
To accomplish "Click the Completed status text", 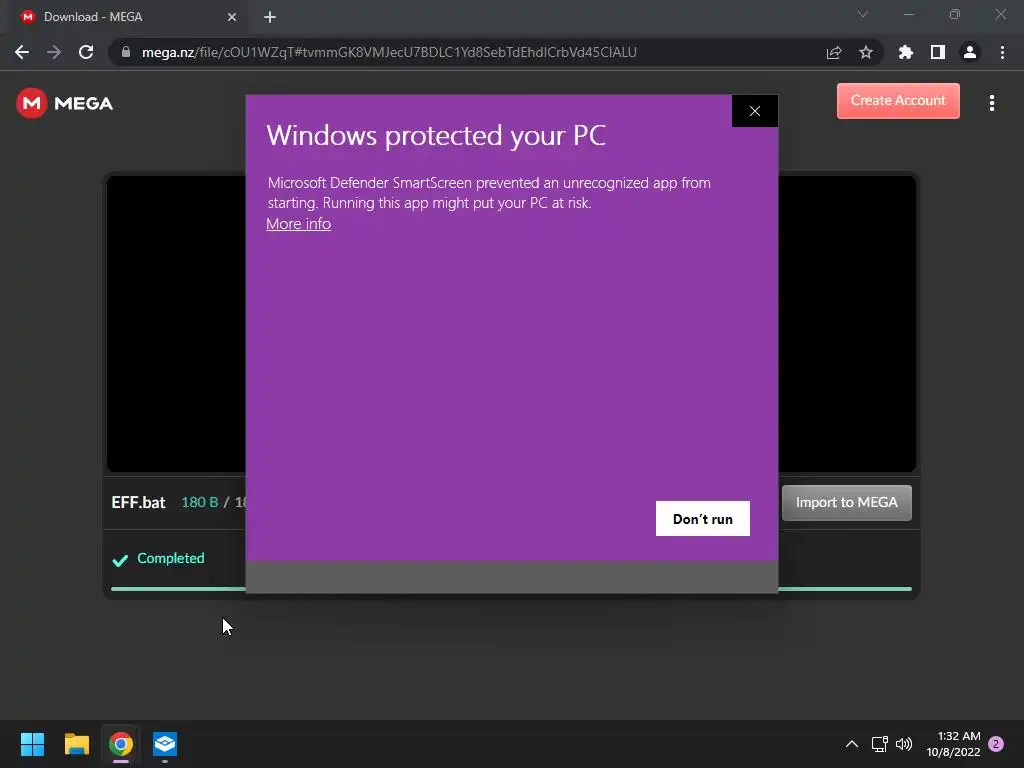I will click(x=170, y=558).
